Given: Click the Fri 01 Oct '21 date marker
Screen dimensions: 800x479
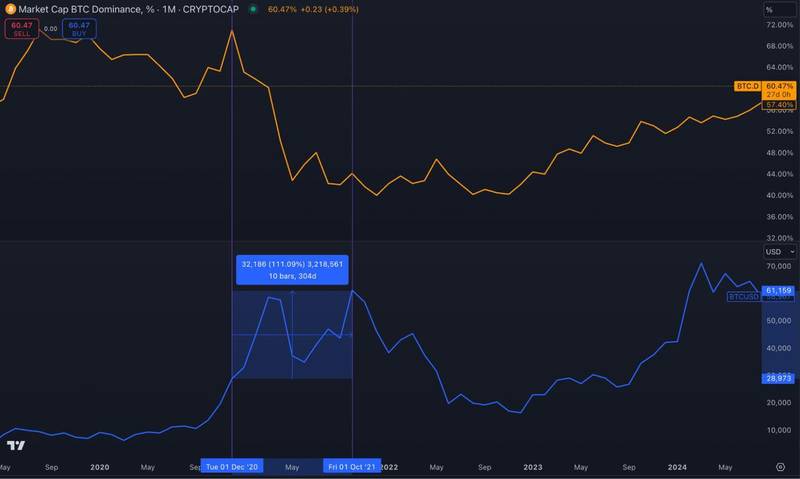Looking at the screenshot, I should [352, 467].
